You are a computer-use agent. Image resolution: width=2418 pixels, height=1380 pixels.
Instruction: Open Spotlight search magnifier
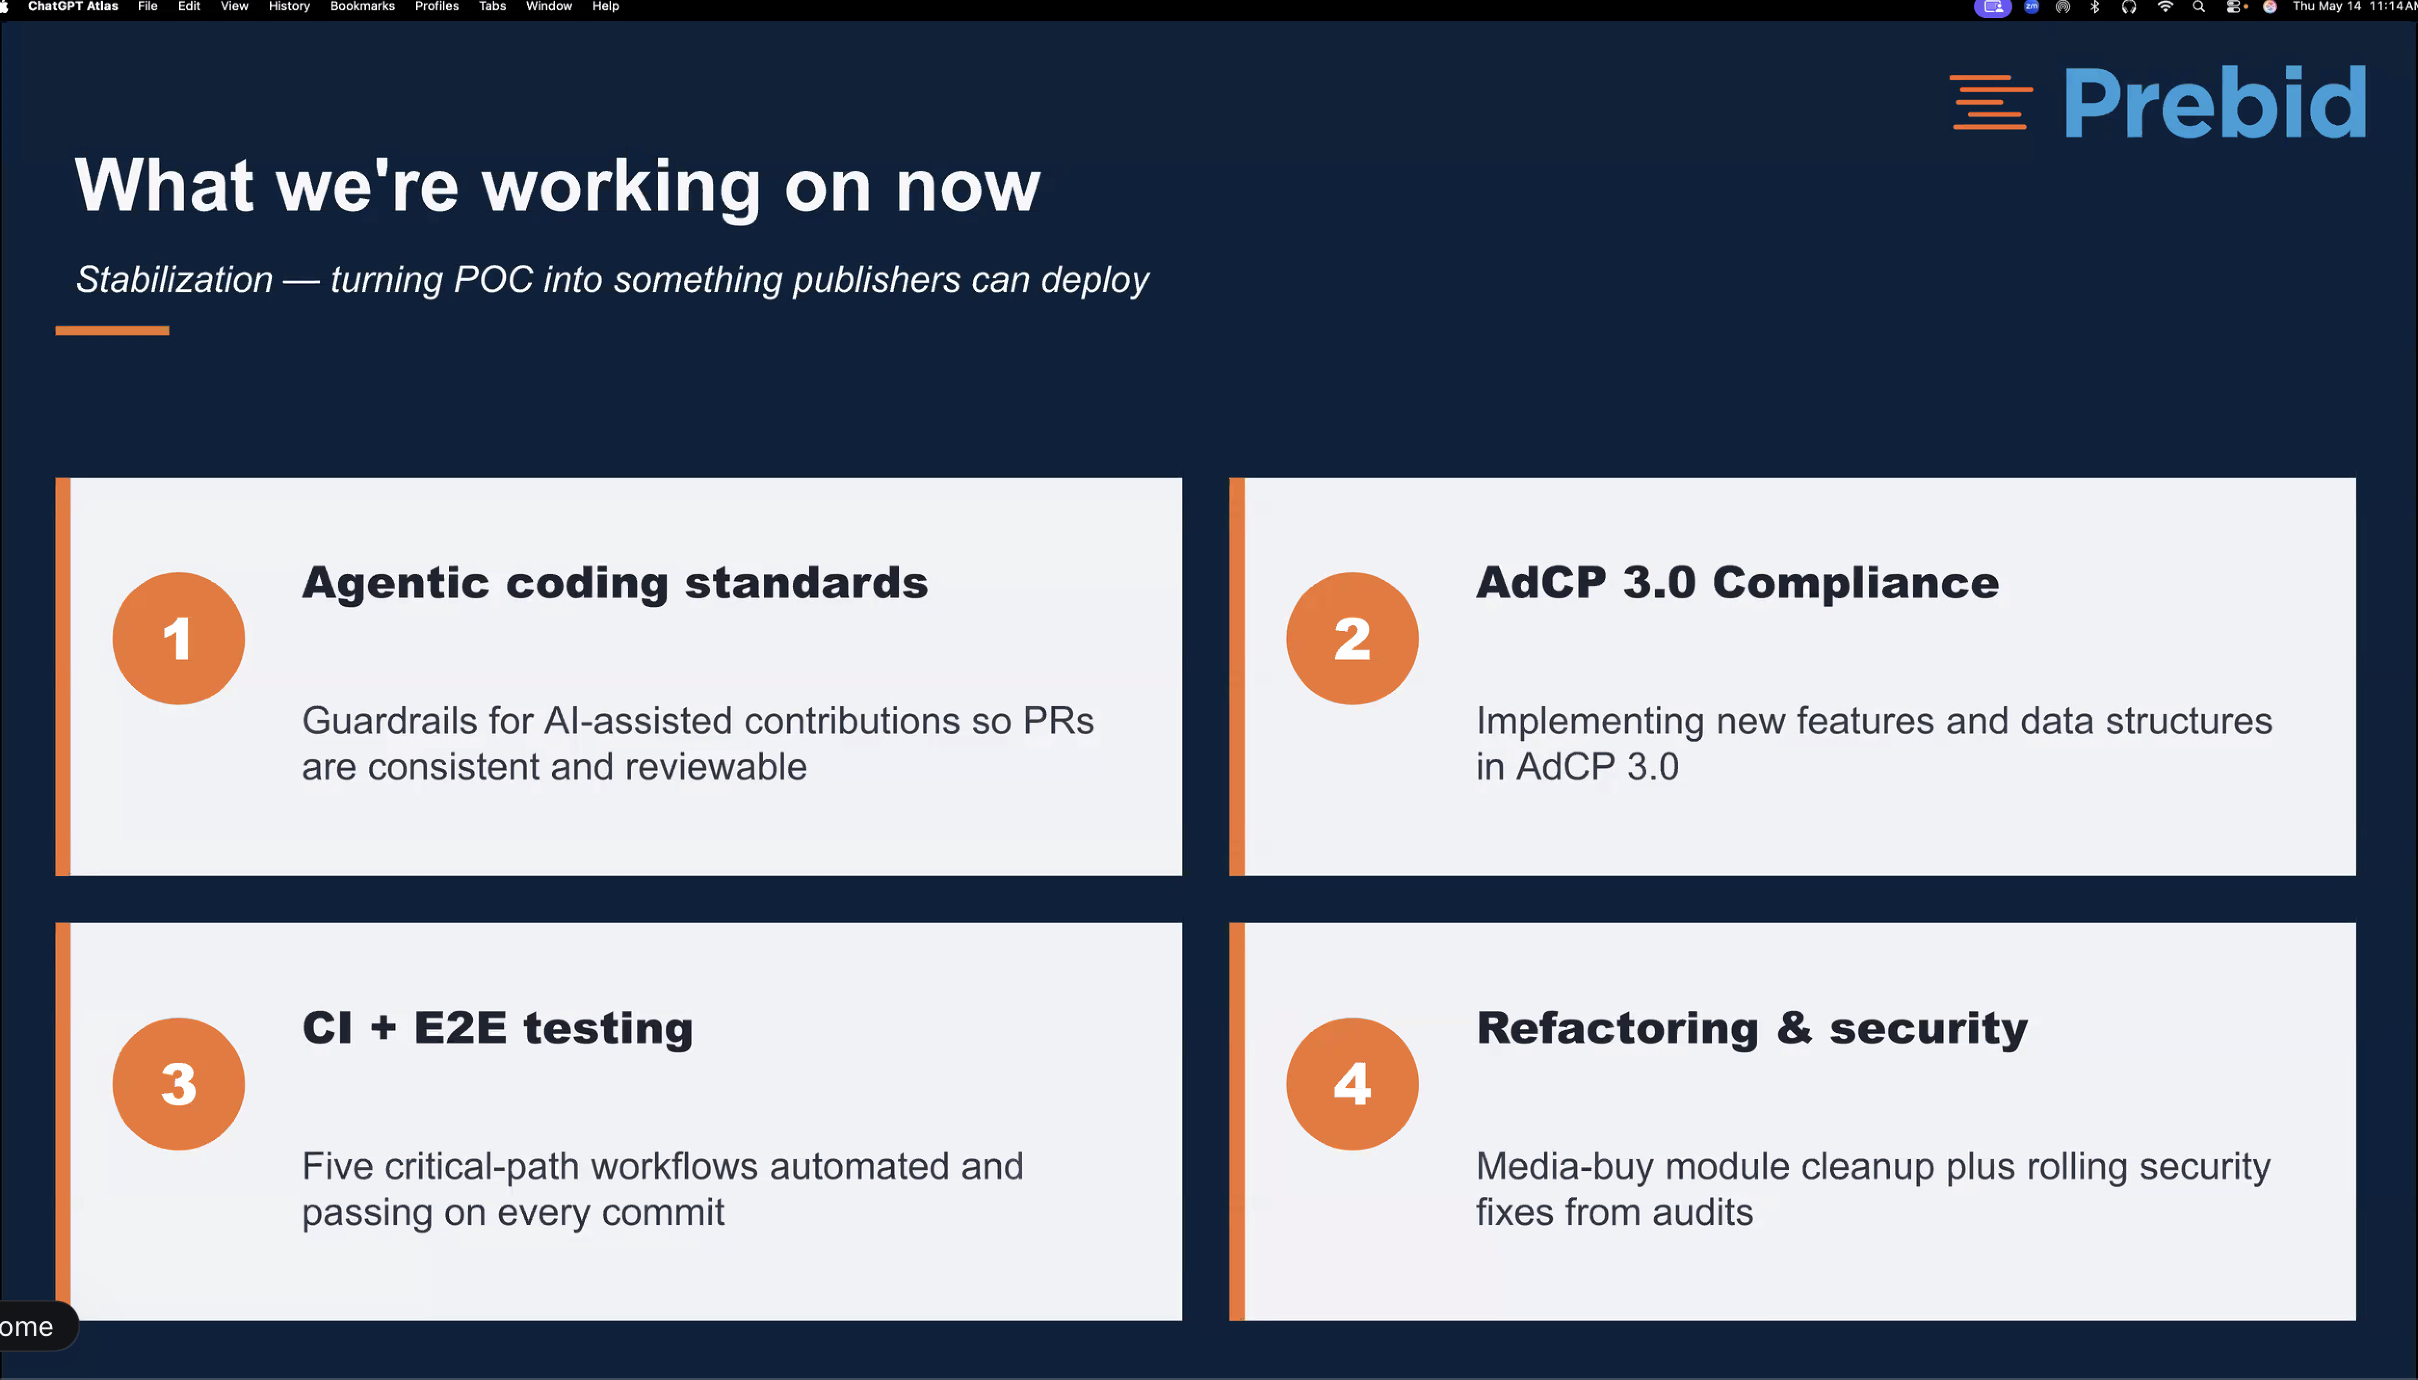(x=2198, y=7)
